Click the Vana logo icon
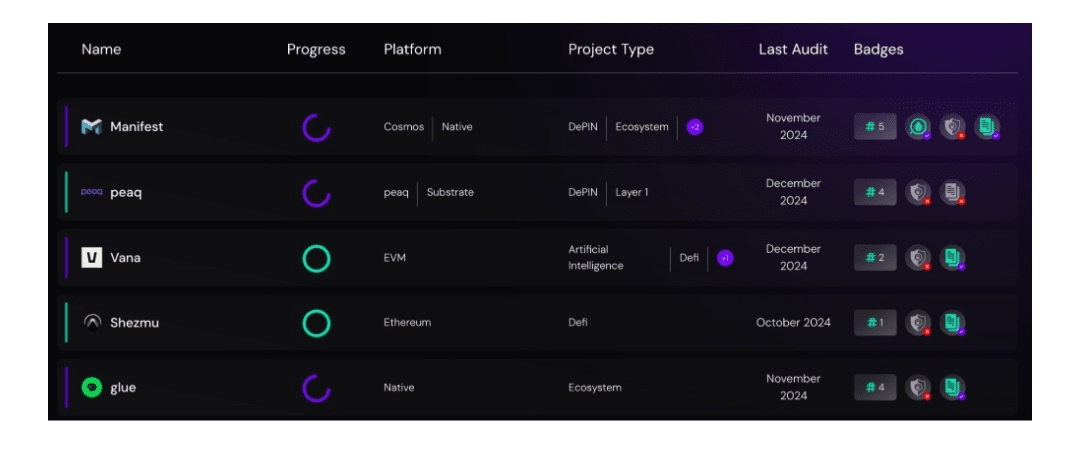The image size is (1080, 452). [91, 258]
